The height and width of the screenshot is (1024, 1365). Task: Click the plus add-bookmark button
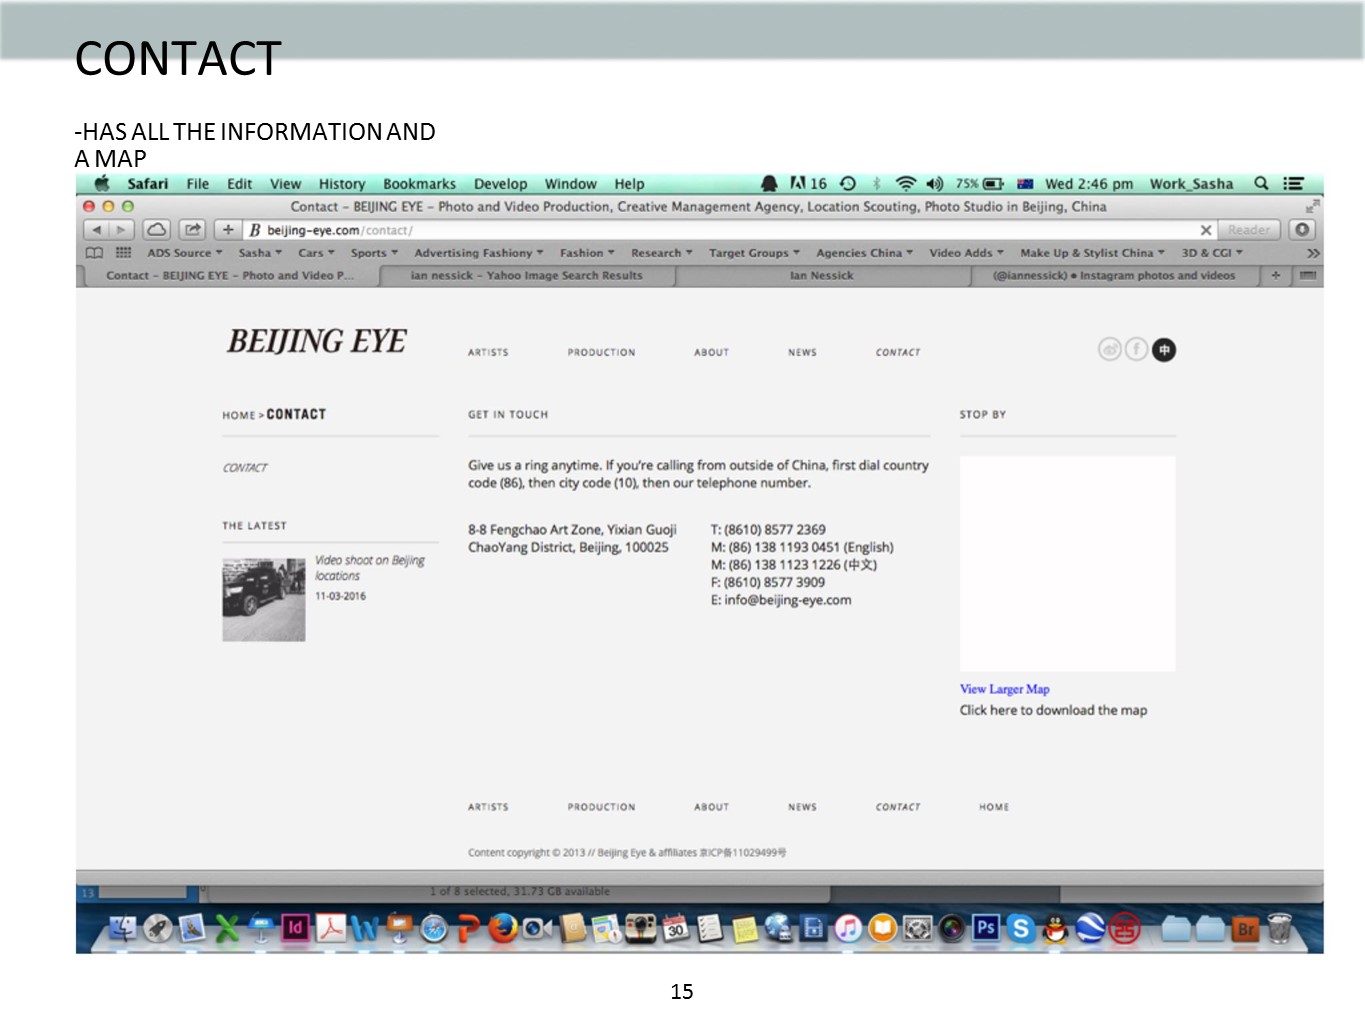coord(228,230)
